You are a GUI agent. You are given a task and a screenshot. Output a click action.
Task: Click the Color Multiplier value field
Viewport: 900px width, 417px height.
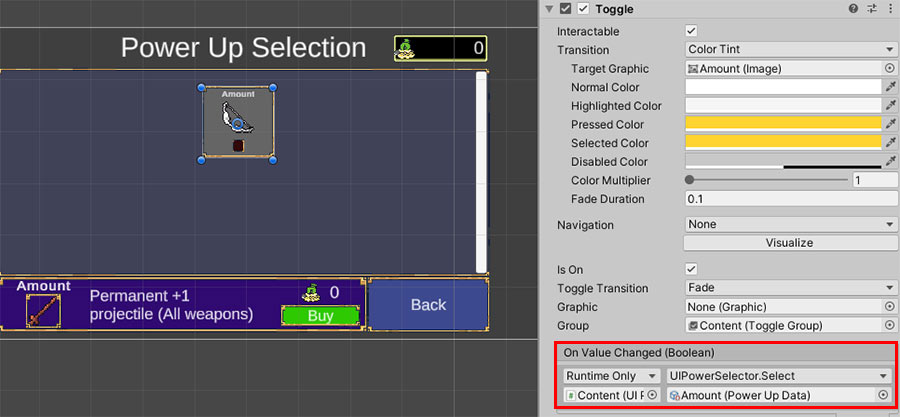pos(875,180)
